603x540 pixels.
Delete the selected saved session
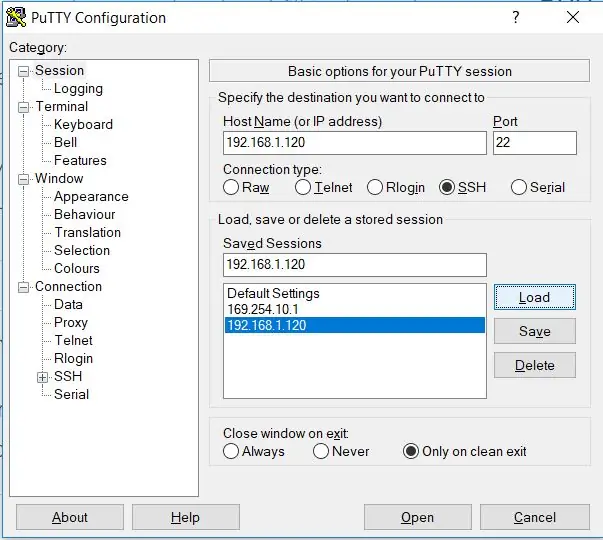(535, 365)
